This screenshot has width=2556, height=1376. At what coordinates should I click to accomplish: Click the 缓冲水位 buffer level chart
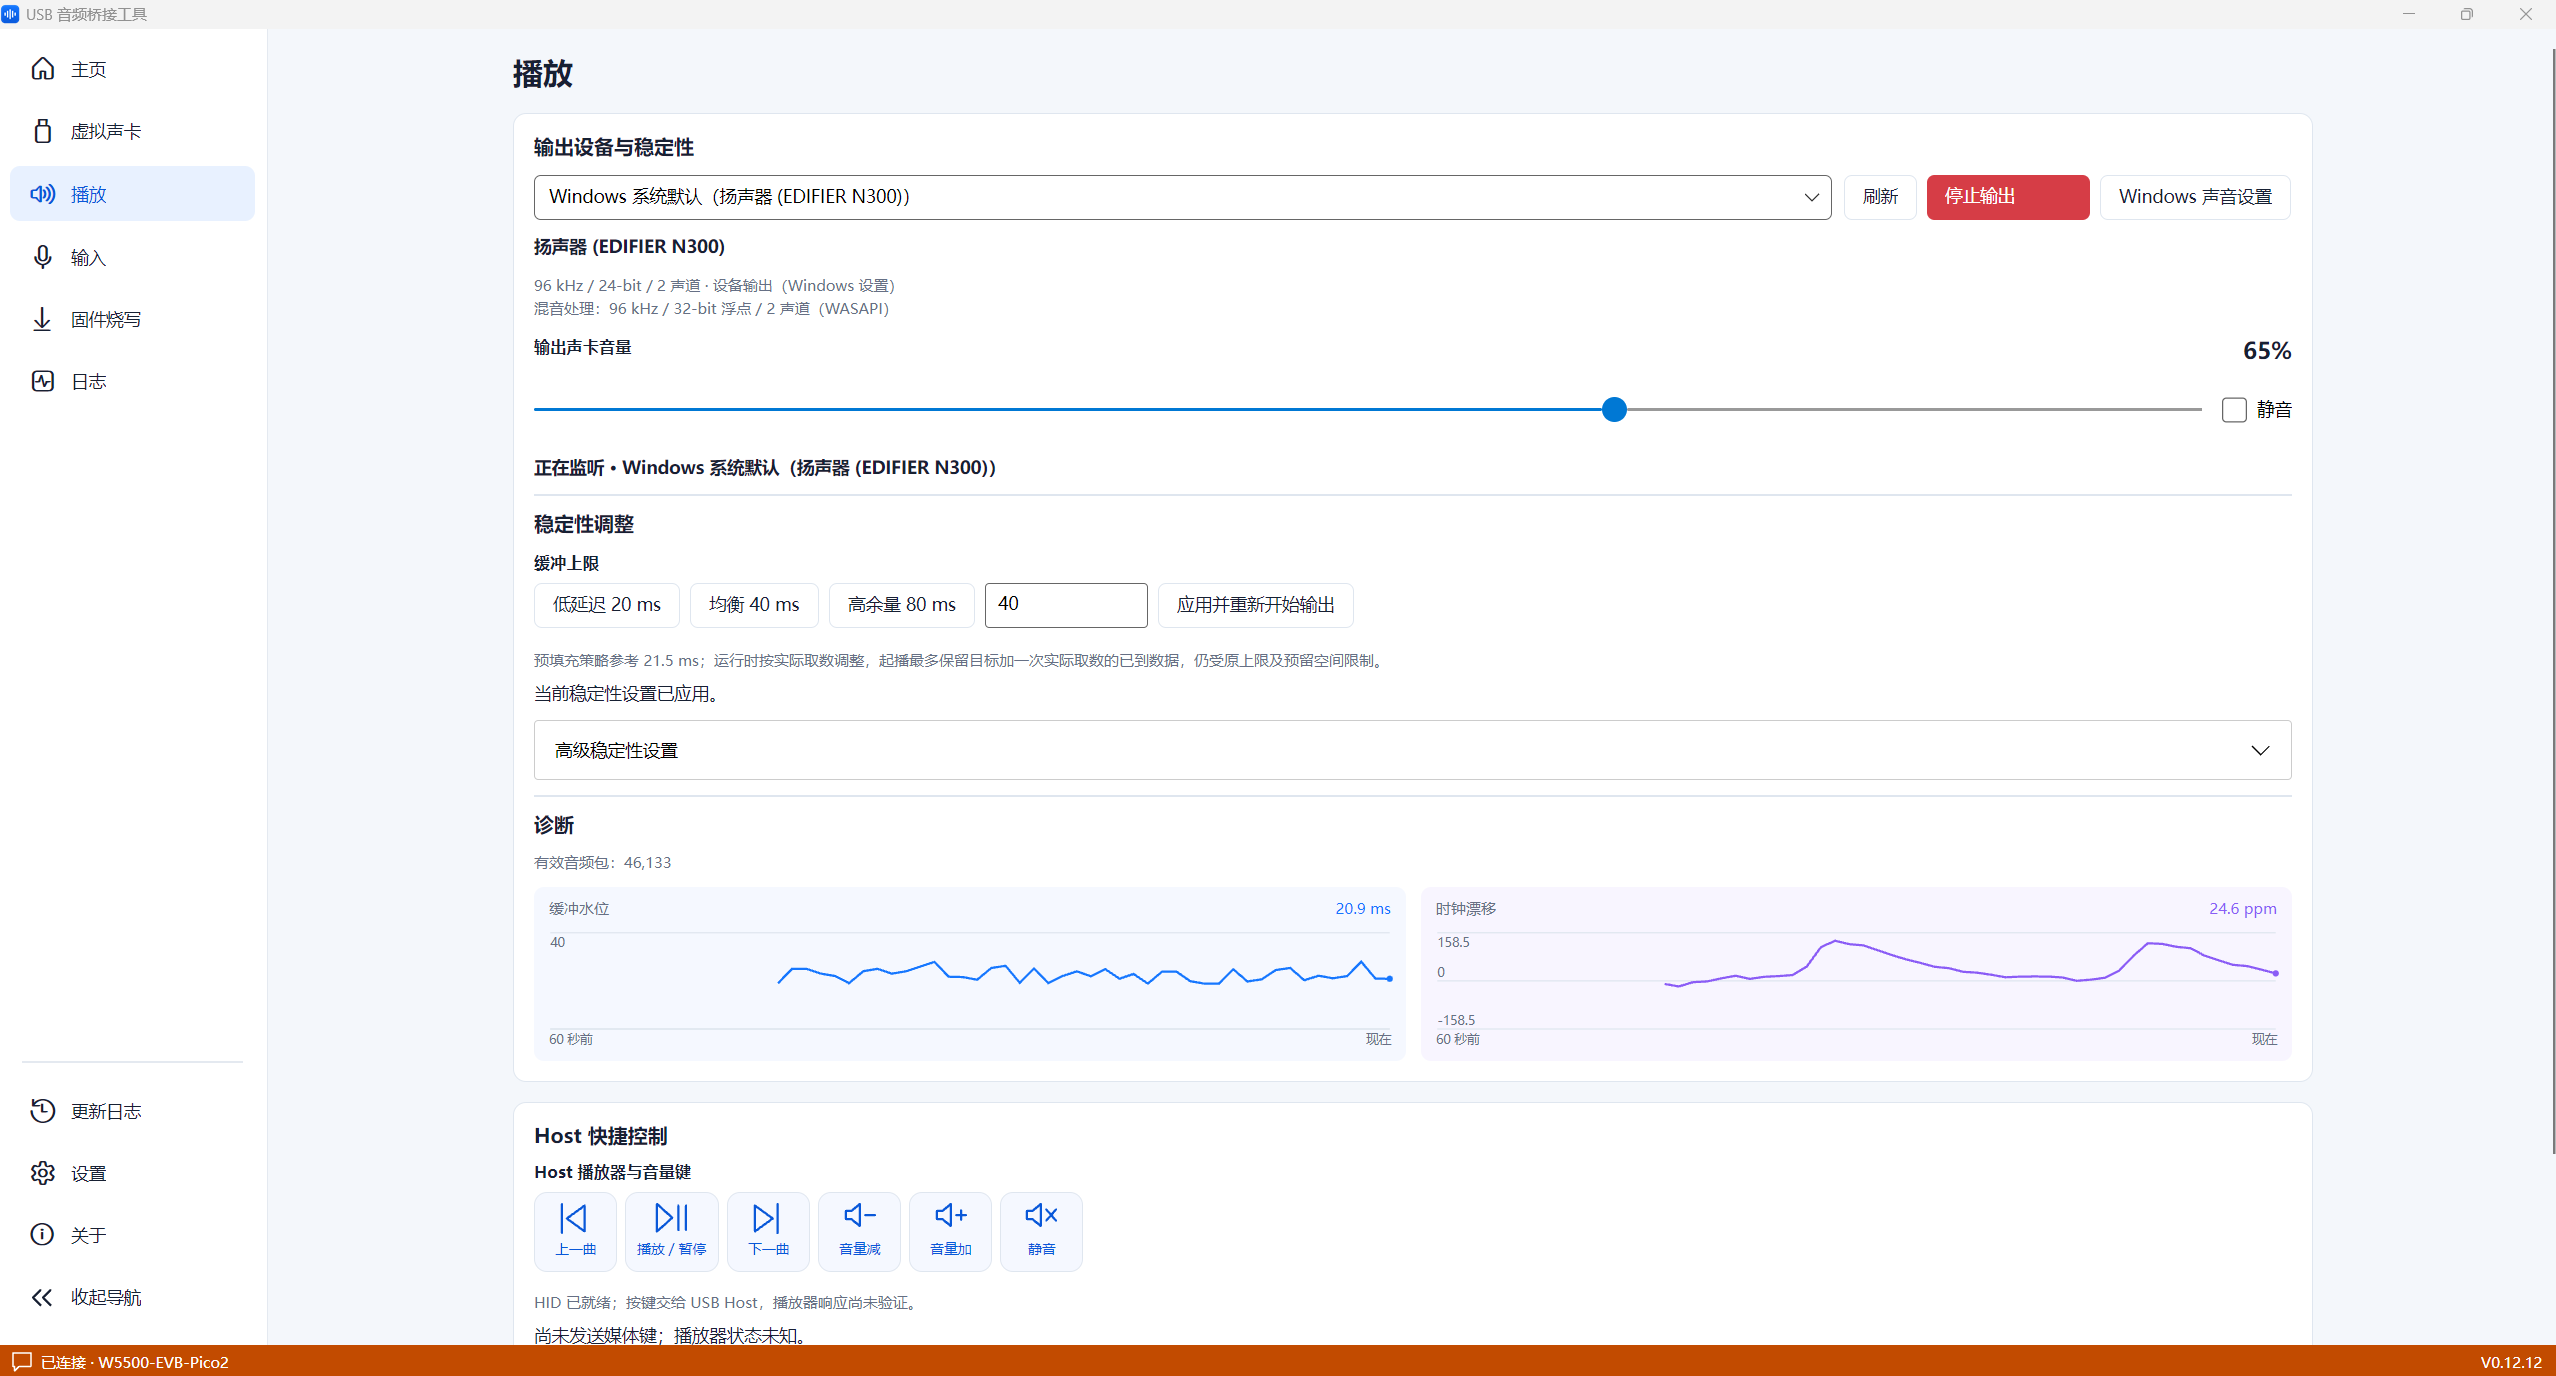tap(969, 973)
